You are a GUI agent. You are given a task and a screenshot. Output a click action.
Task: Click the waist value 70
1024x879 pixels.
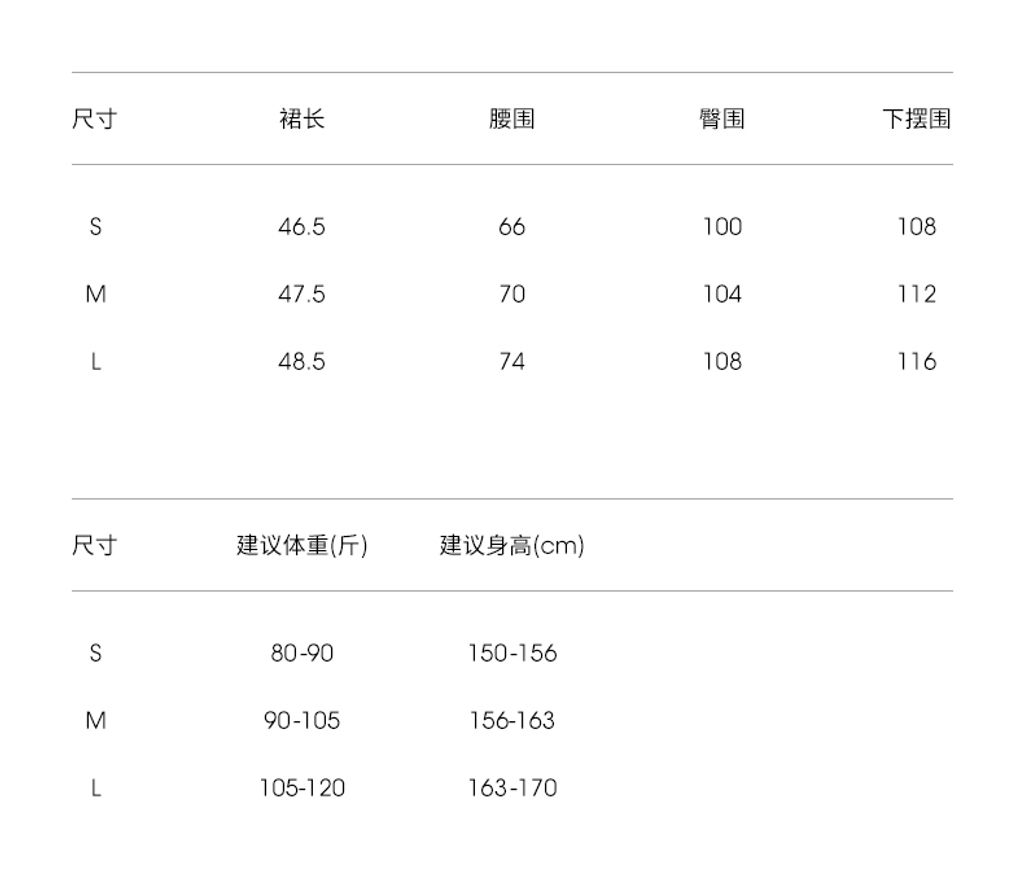[512, 294]
